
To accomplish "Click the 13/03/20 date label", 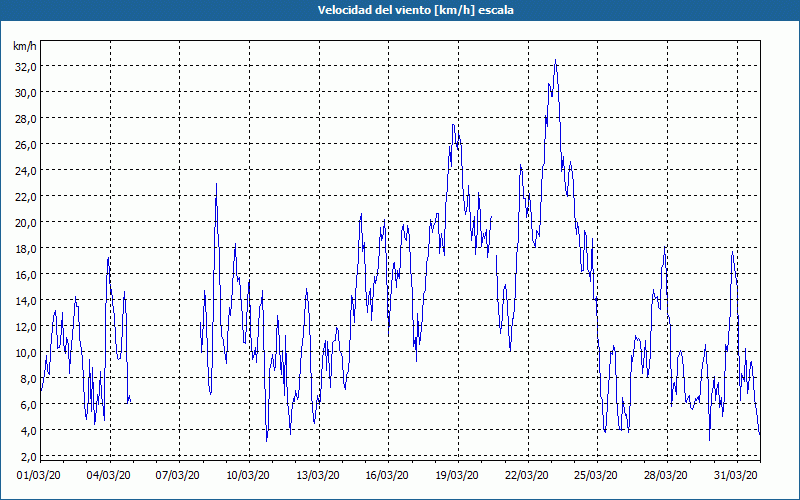I will coord(318,476).
